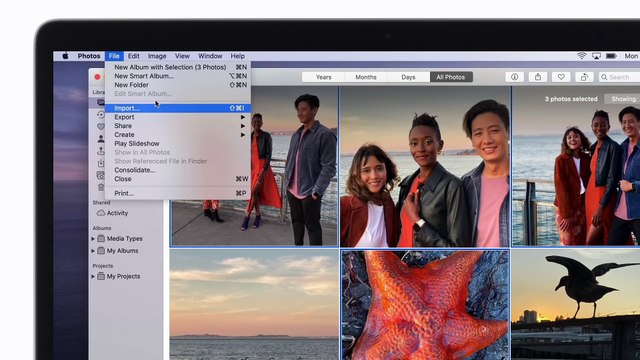Open the Info button in Photos toolbar

(514, 77)
